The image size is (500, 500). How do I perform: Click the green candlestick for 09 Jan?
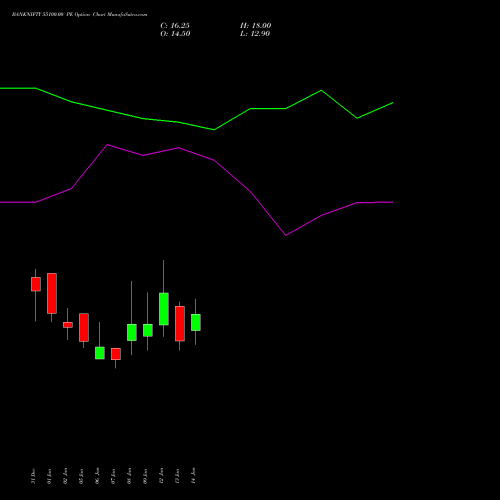tap(148, 330)
